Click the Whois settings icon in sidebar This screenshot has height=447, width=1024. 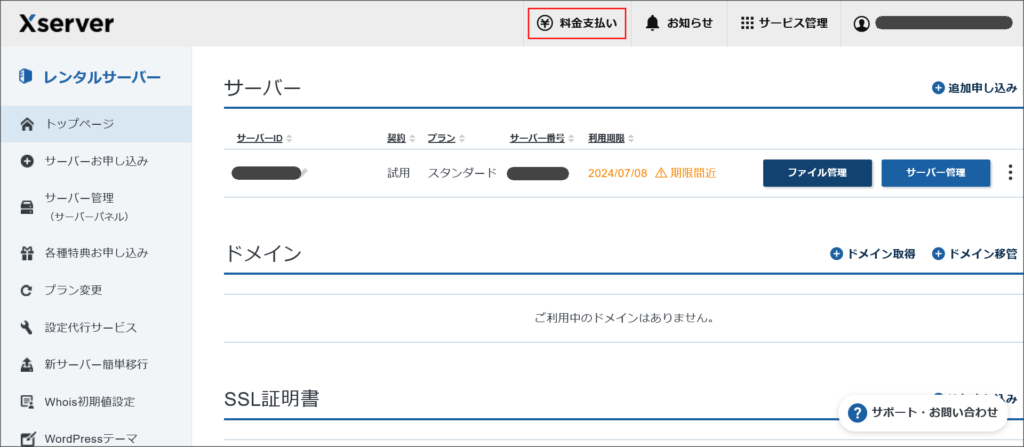click(27, 401)
